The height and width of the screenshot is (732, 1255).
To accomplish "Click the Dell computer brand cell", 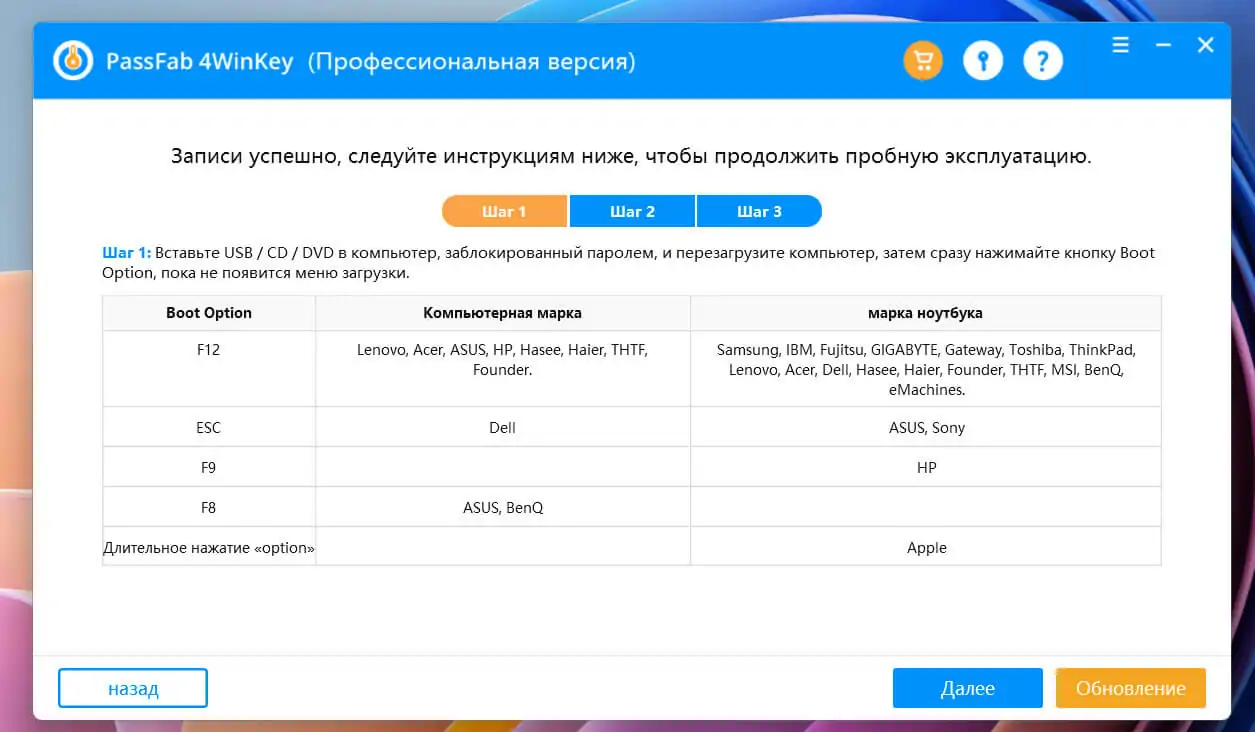I will point(503,427).
